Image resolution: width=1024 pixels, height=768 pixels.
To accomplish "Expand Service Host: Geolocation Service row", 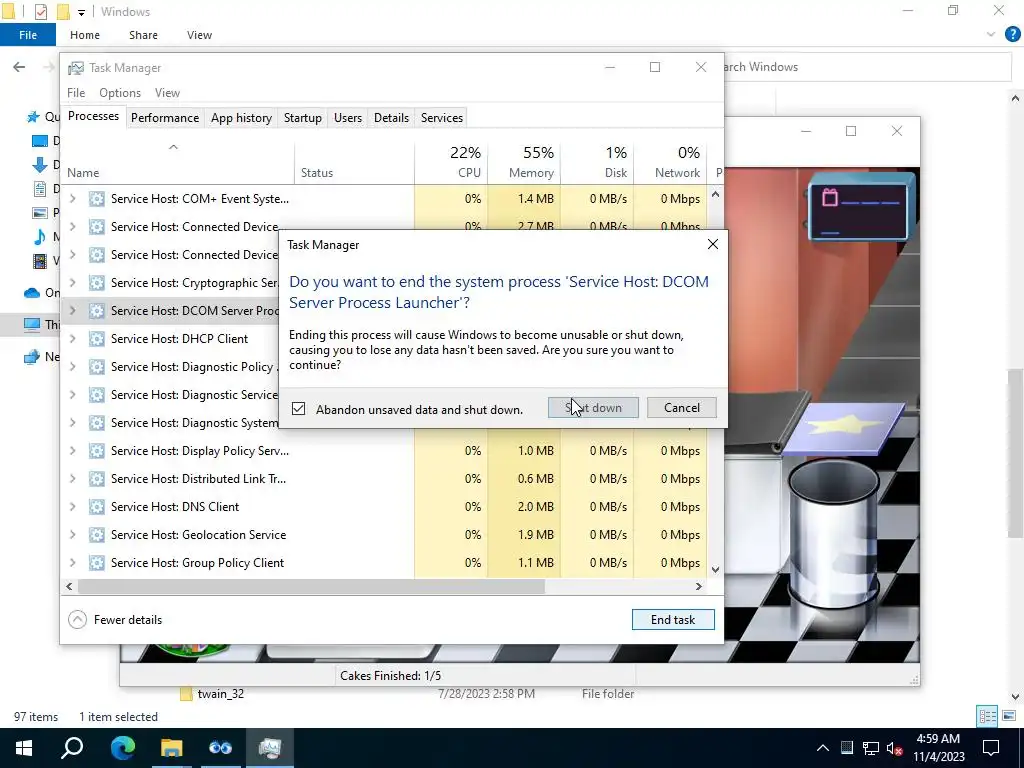I will click(72, 535).
